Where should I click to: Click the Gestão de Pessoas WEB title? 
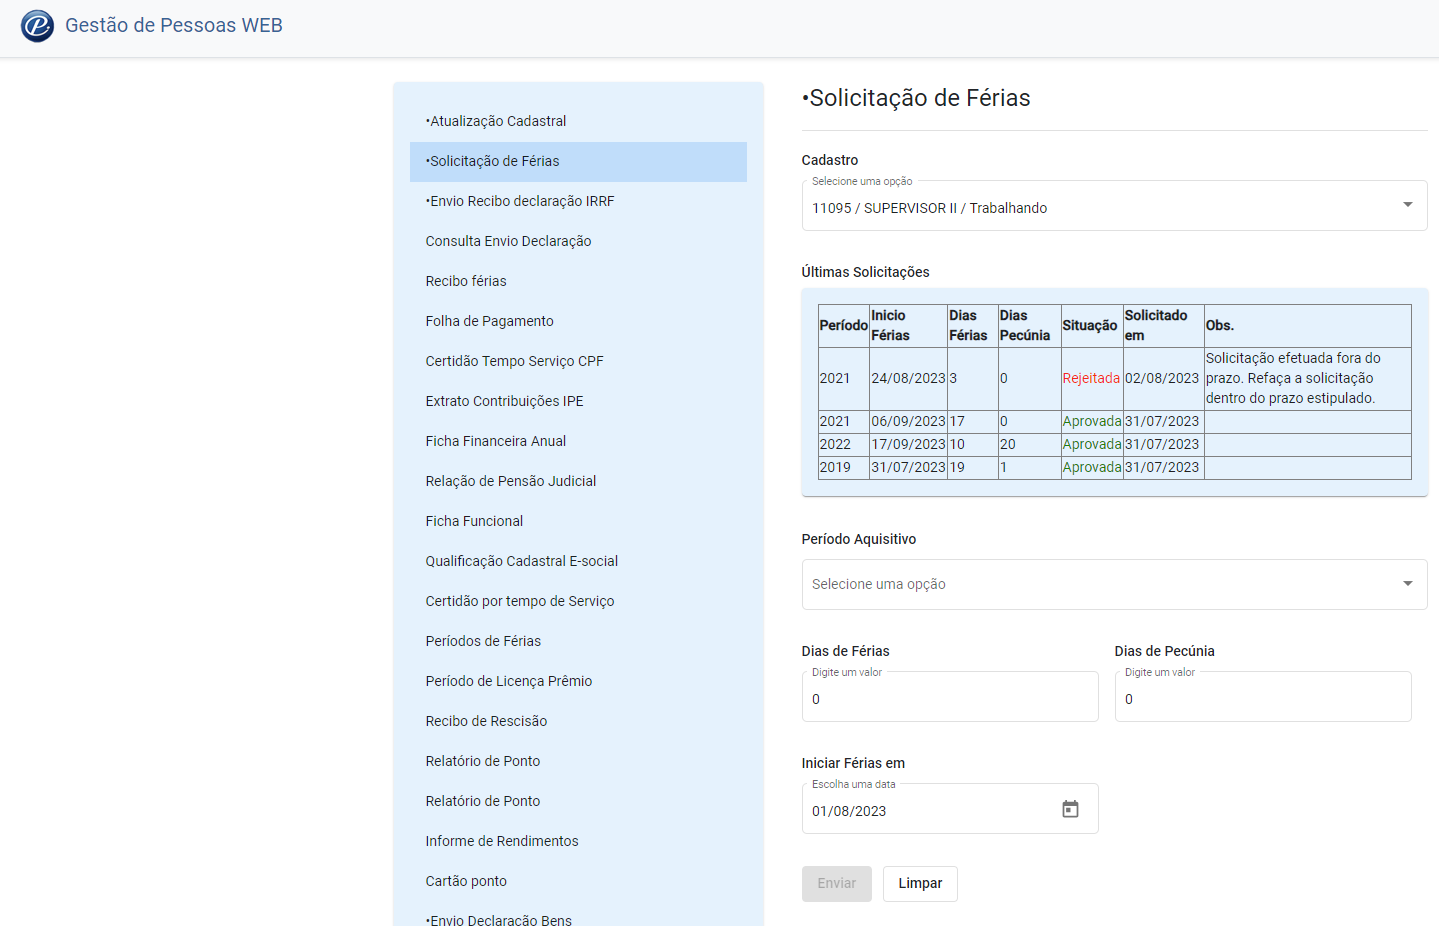click(x=174, y=25)
